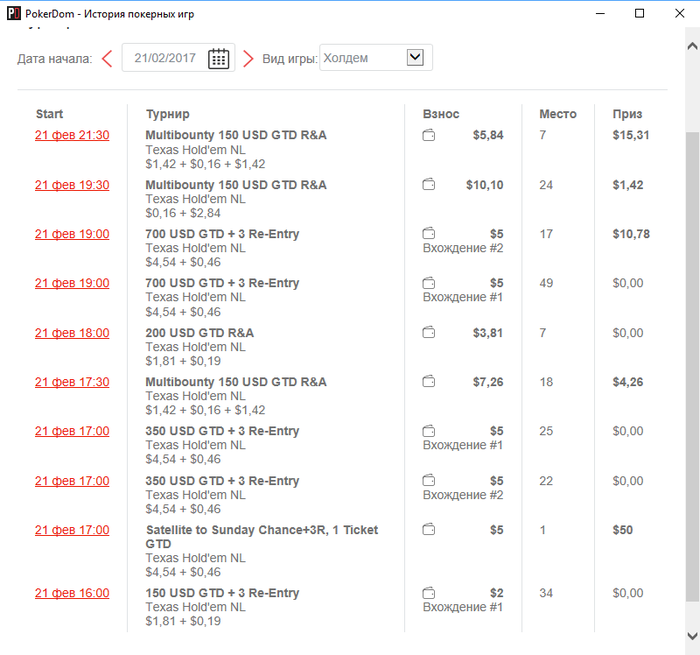Click the $4,26 prize value
This screenshot has height=655, width=700.
628,382
